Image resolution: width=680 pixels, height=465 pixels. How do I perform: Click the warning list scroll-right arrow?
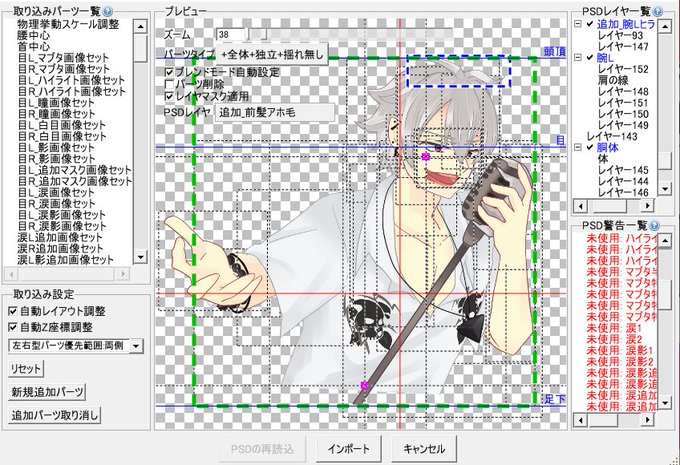[x=647, y=419]
